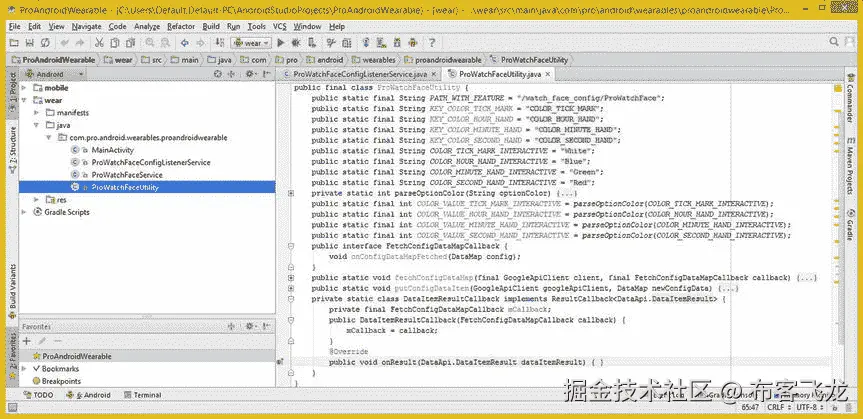This screenshot has width=863, height=419.
Task: Open the Refactor menu
Action: click(x=181, y=26)
